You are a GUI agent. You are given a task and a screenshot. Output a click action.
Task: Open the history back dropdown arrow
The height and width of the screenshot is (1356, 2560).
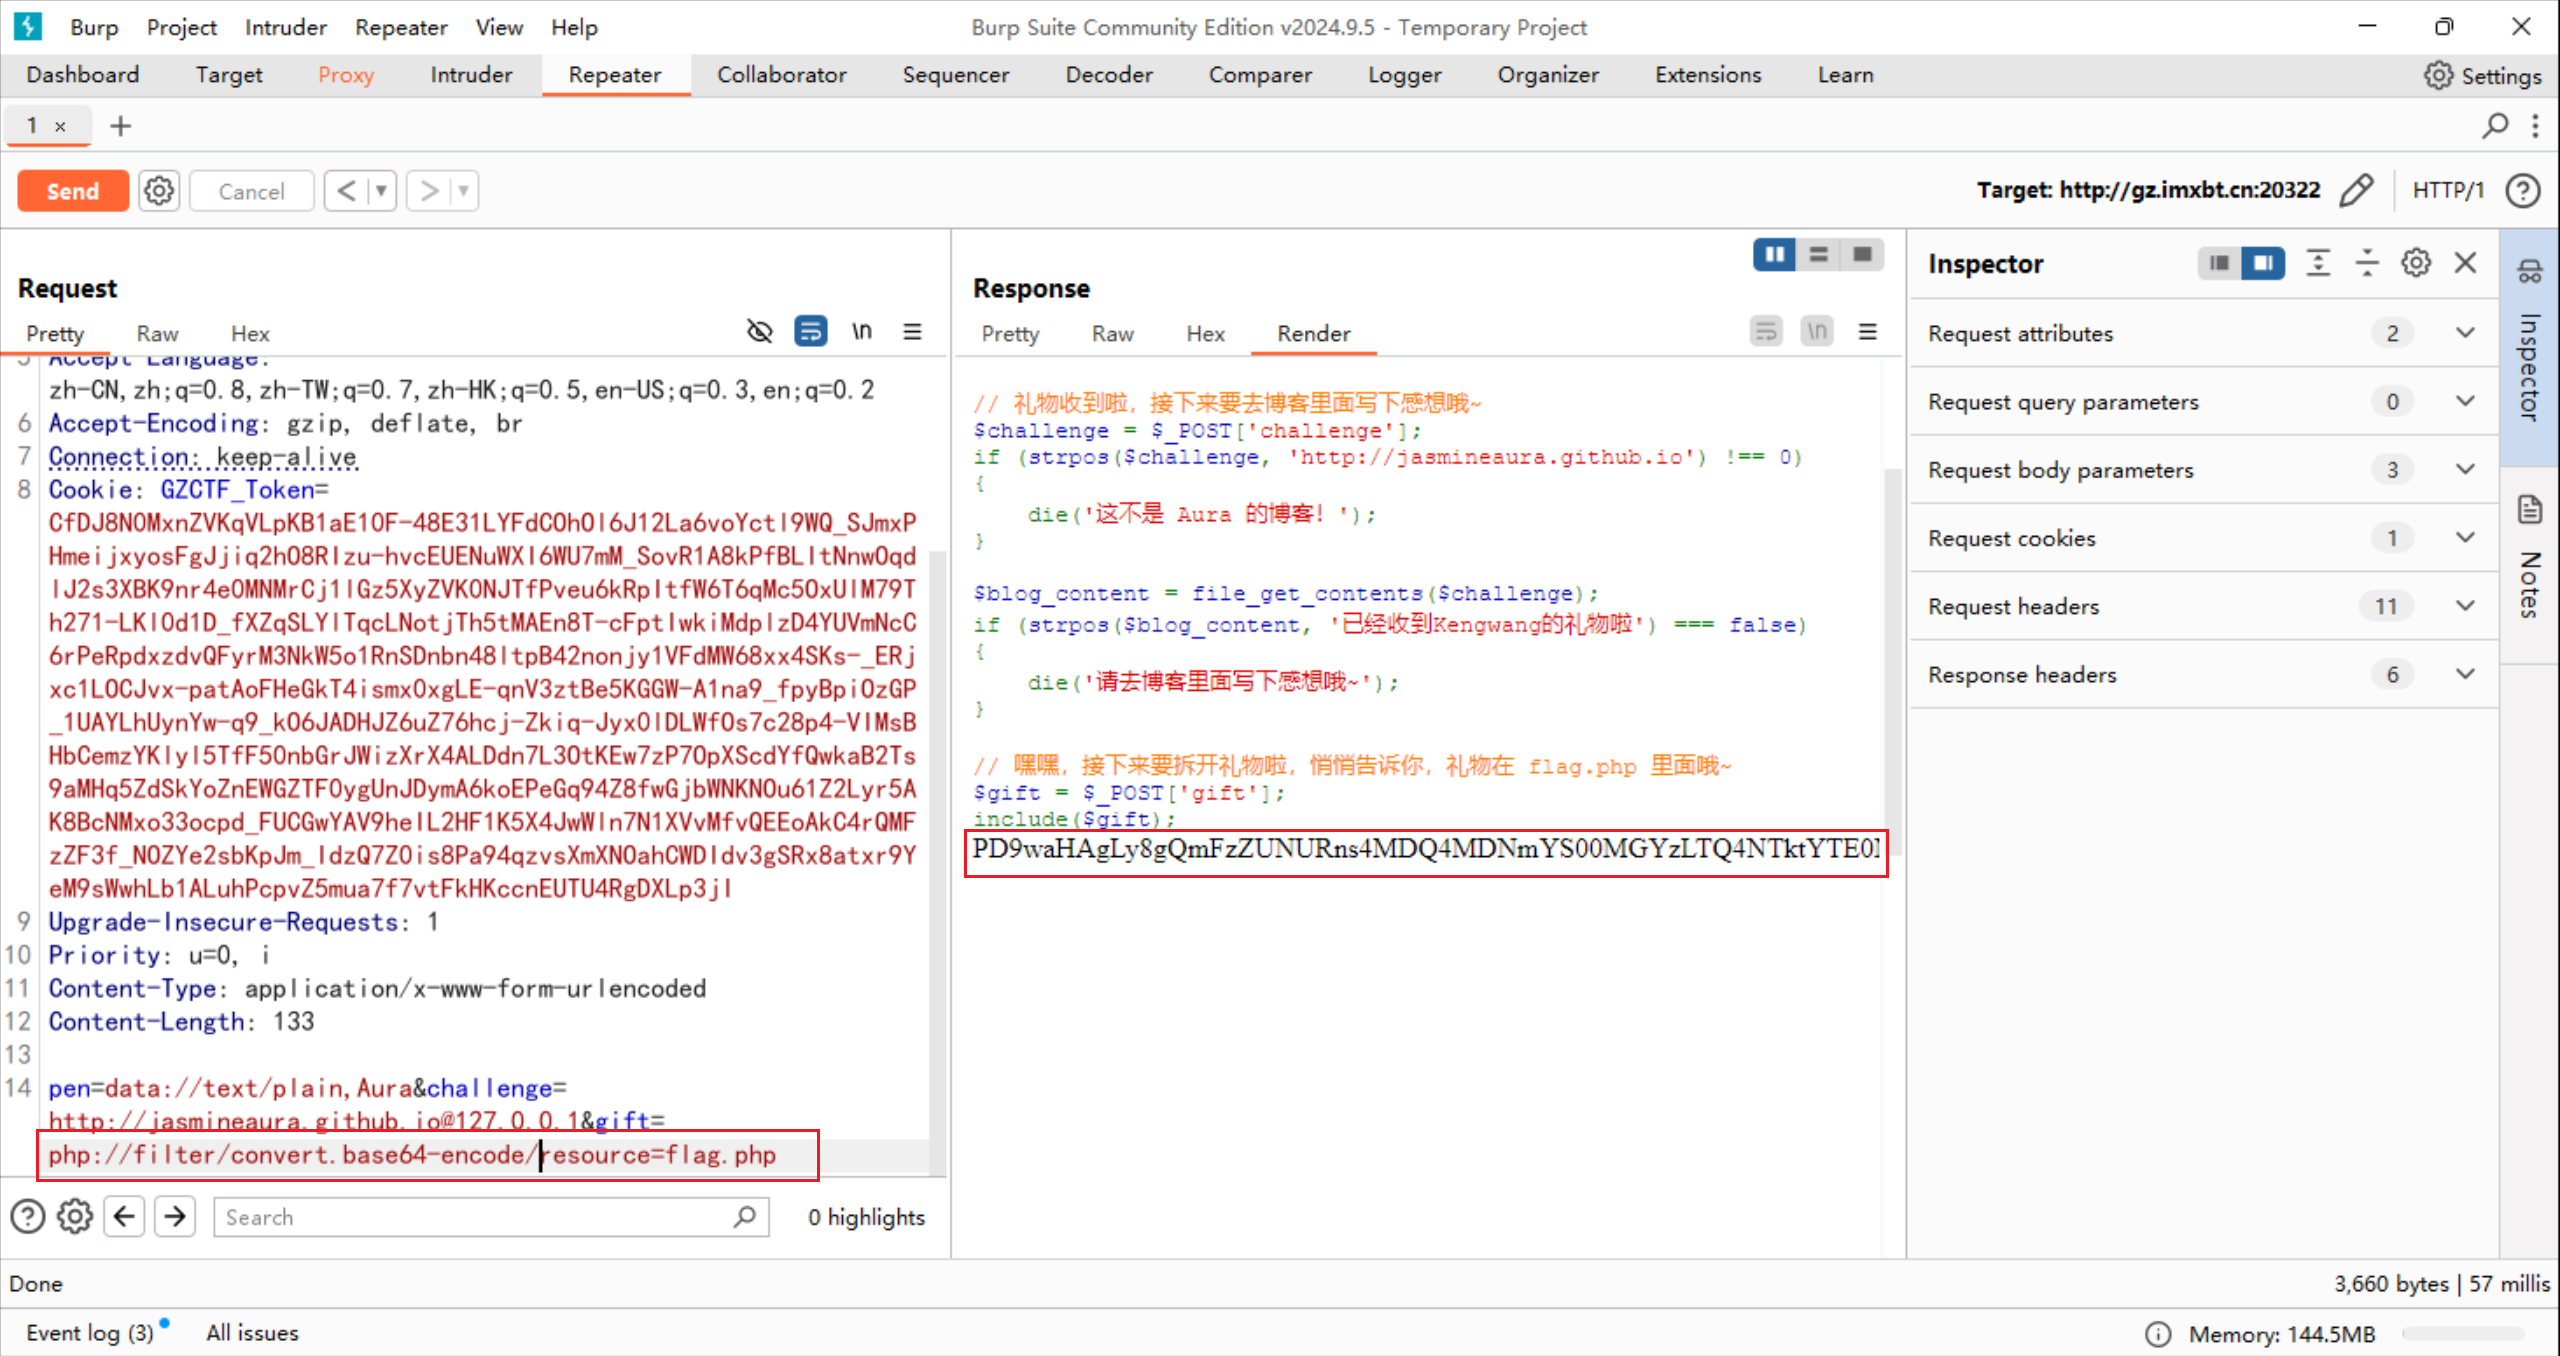[381, 190]
